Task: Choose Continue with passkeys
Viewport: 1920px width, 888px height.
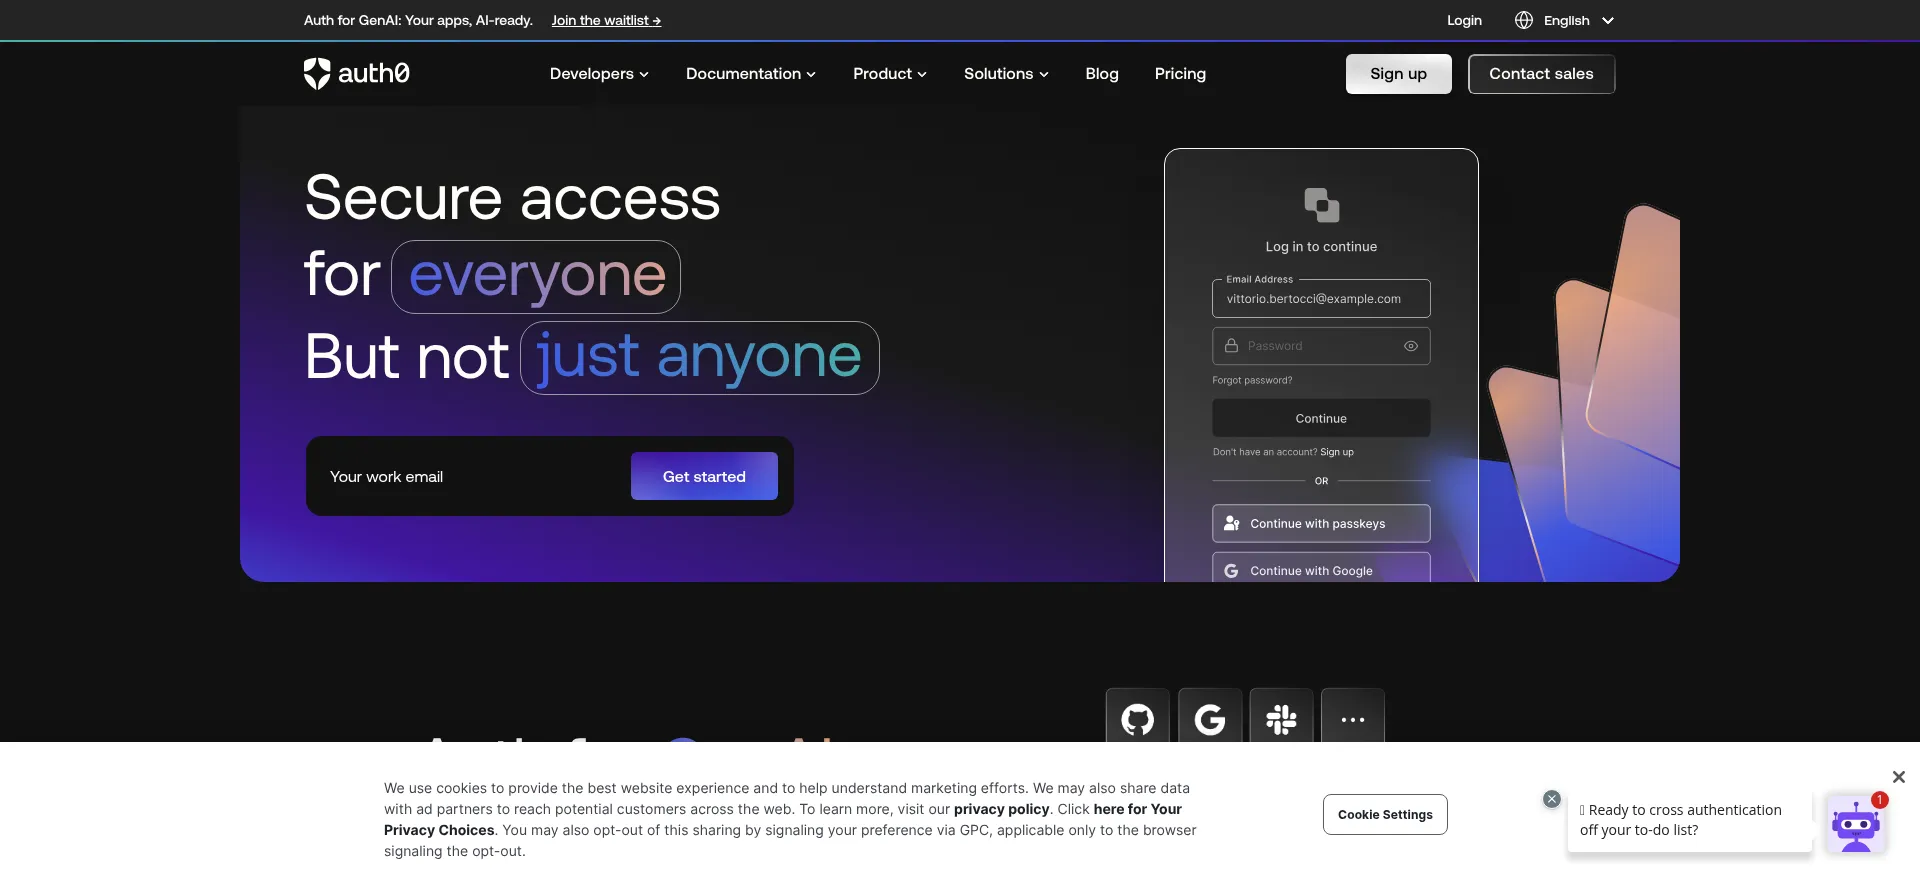Action: [x=1321, y=523]
